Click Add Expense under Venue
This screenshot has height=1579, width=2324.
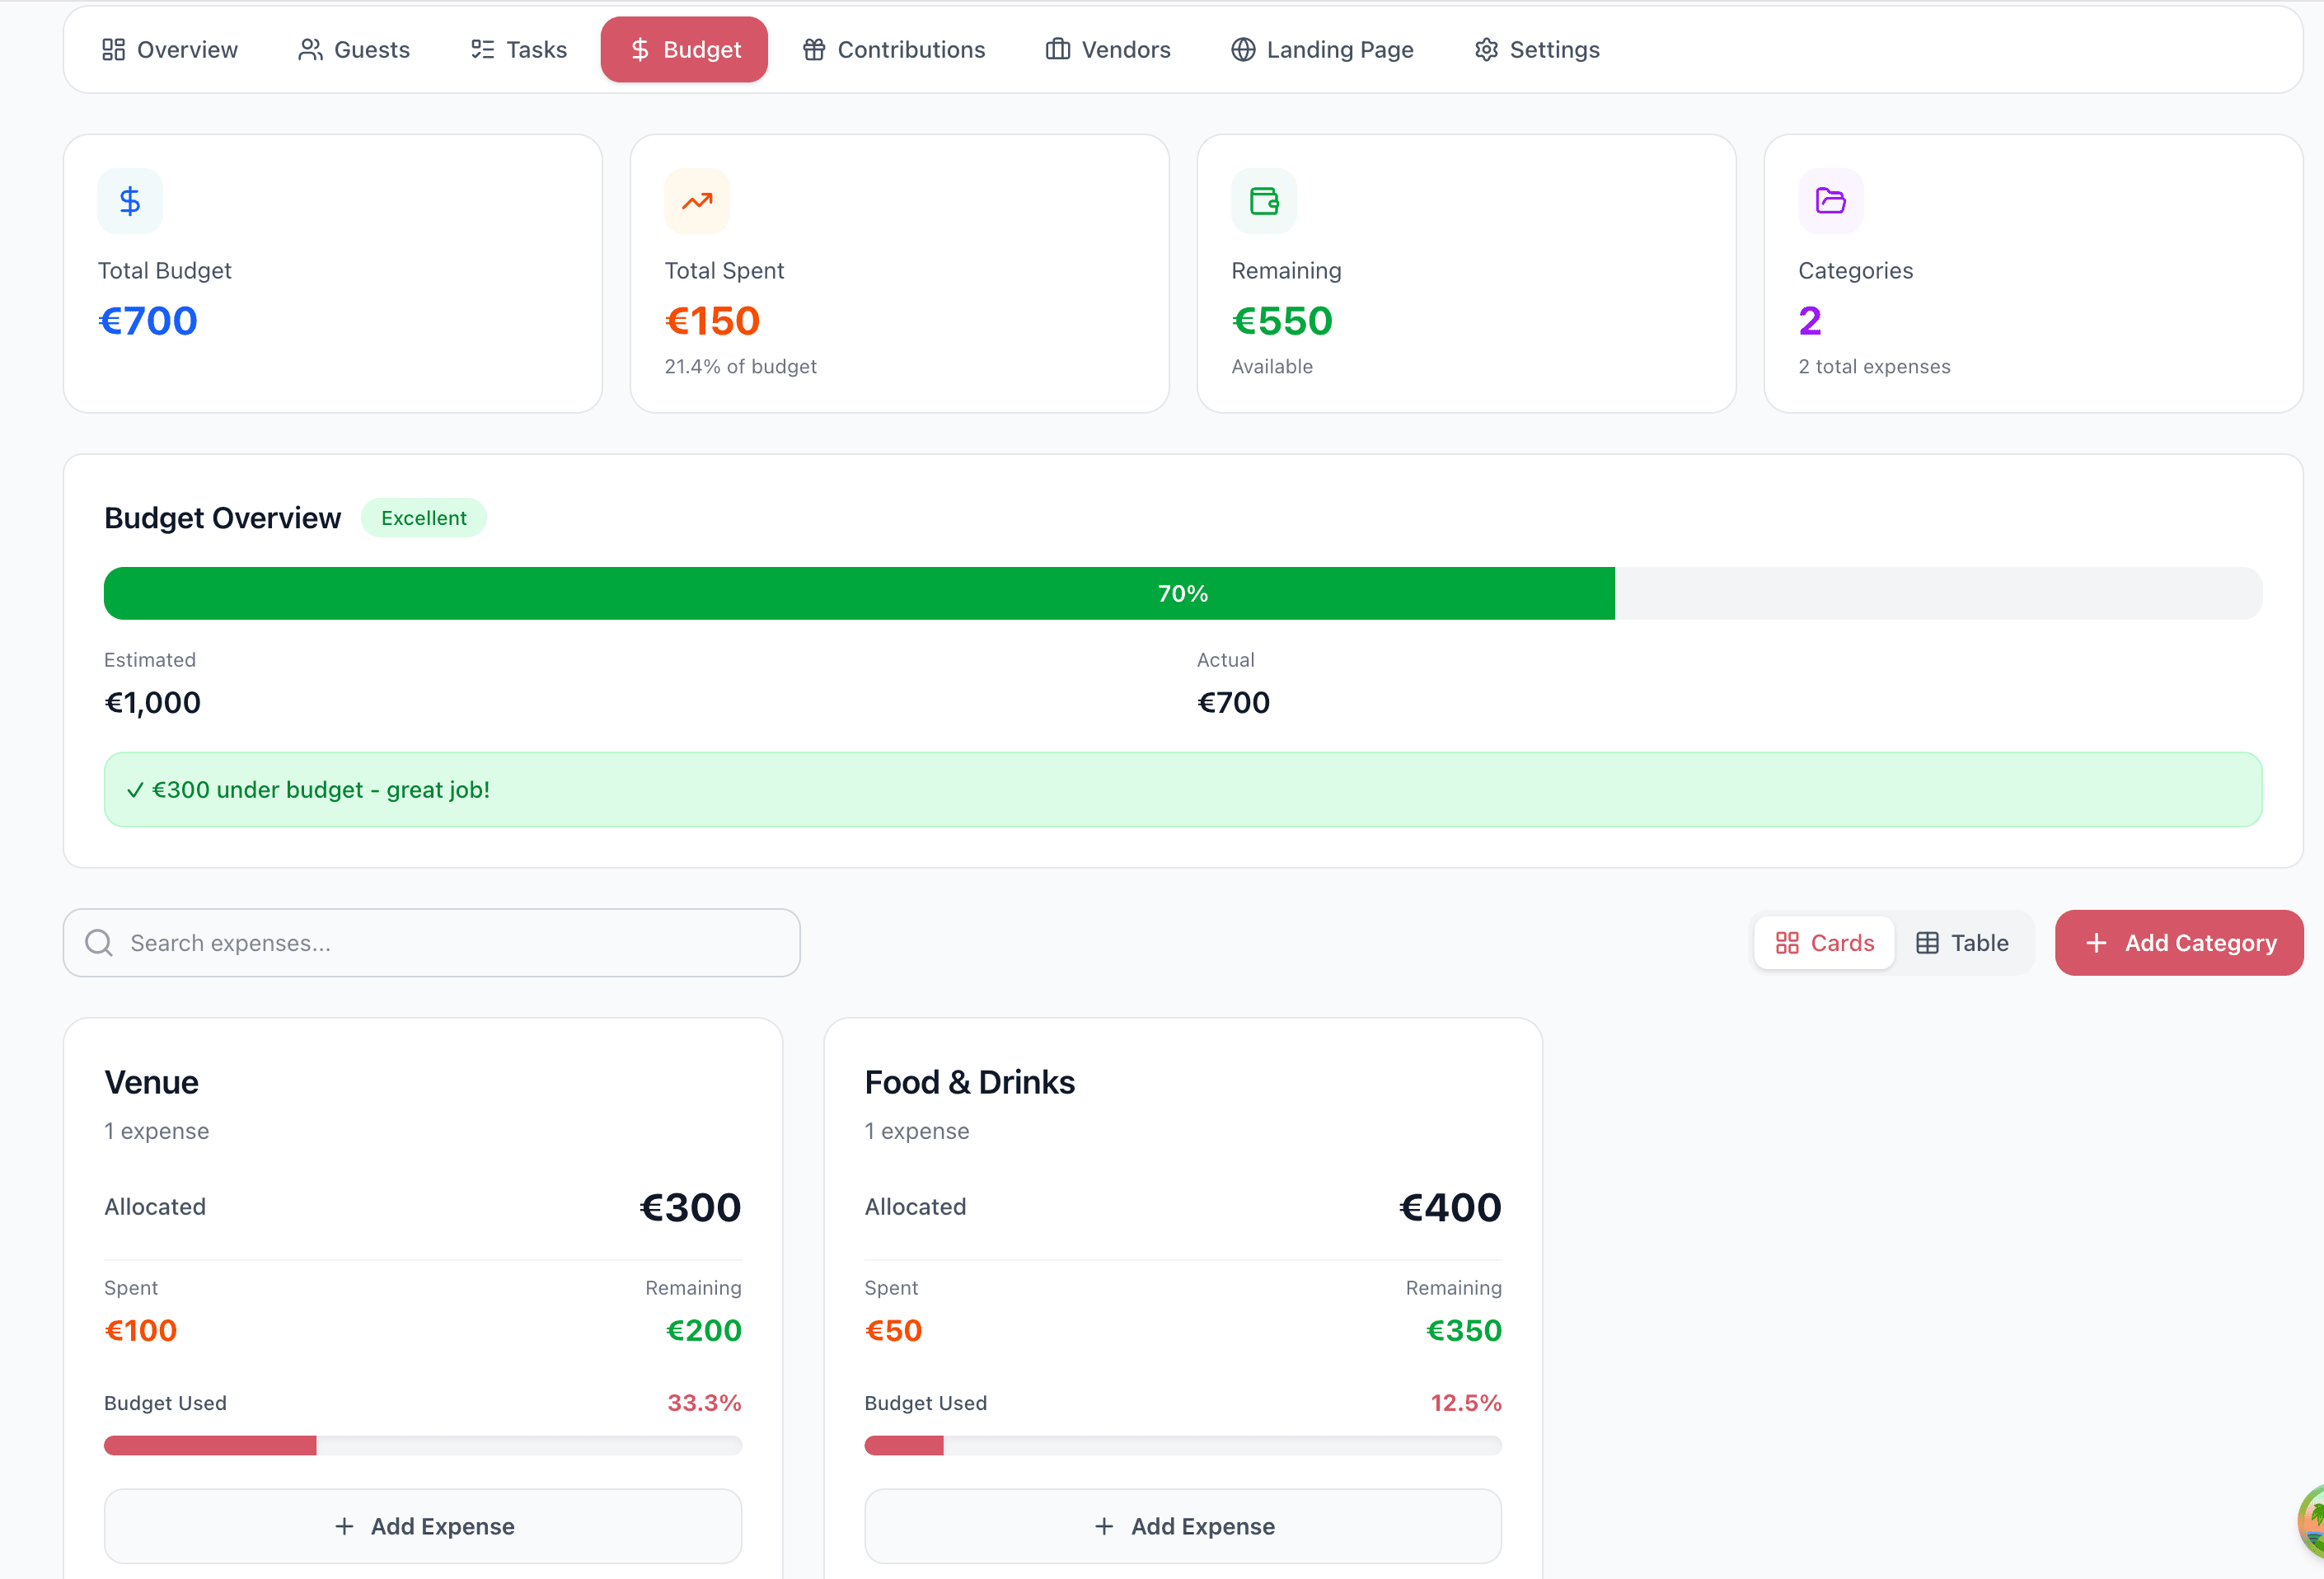[422, 1526]
